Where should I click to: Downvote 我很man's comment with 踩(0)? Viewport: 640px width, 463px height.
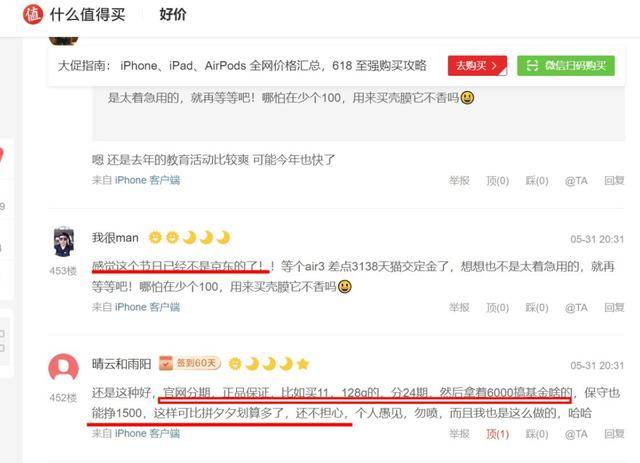coord(537,307)
